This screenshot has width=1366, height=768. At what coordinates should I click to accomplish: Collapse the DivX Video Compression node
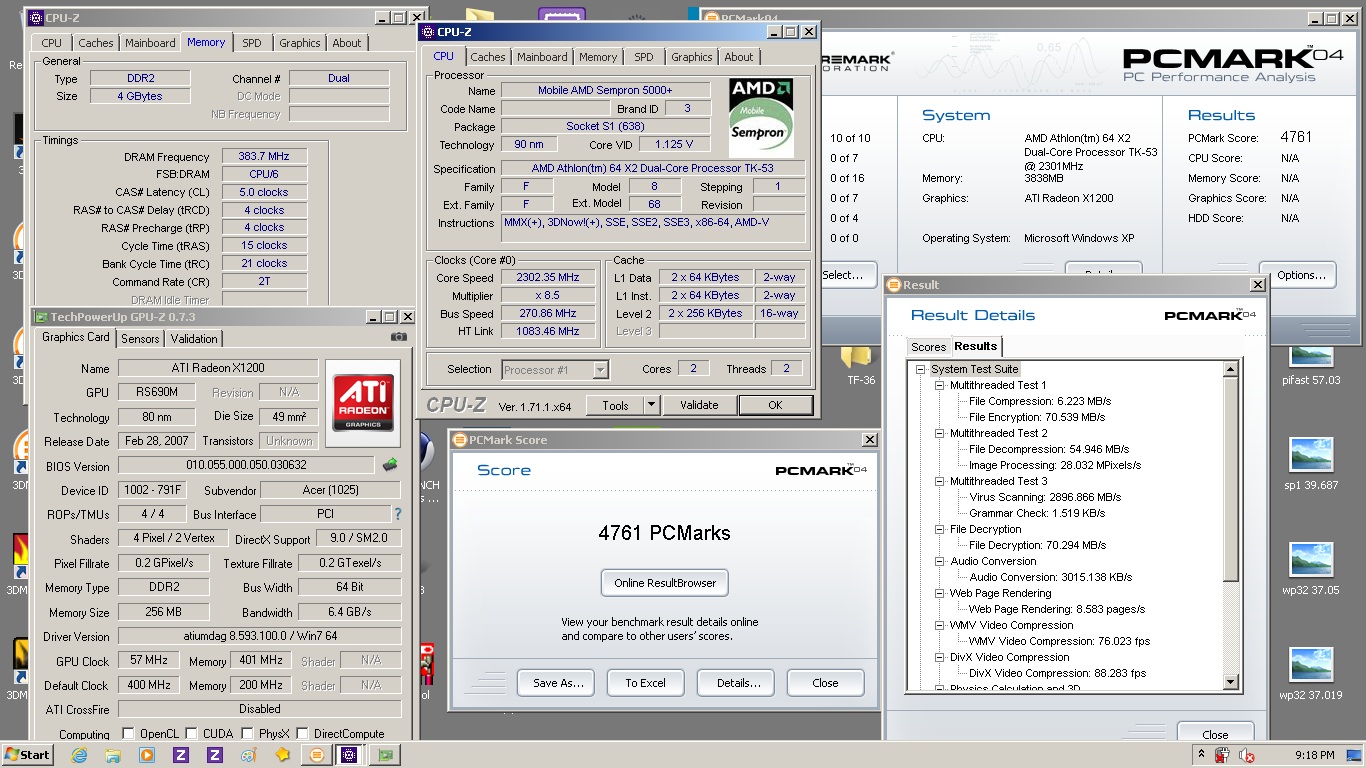pos(939,657)
